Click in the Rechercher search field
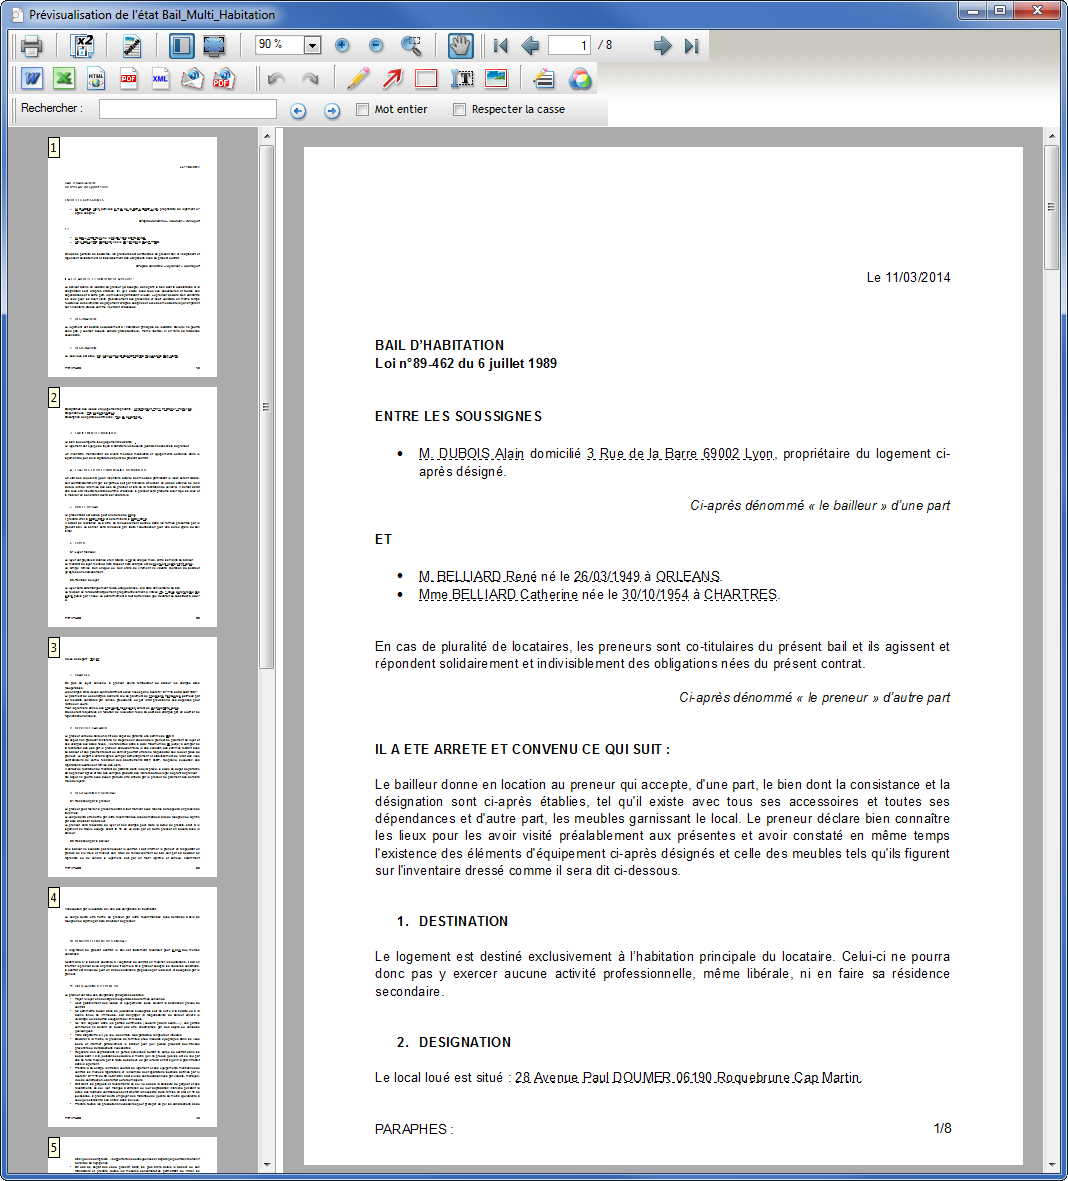This screenshot has height=1181, width=1068. [188, 109]
